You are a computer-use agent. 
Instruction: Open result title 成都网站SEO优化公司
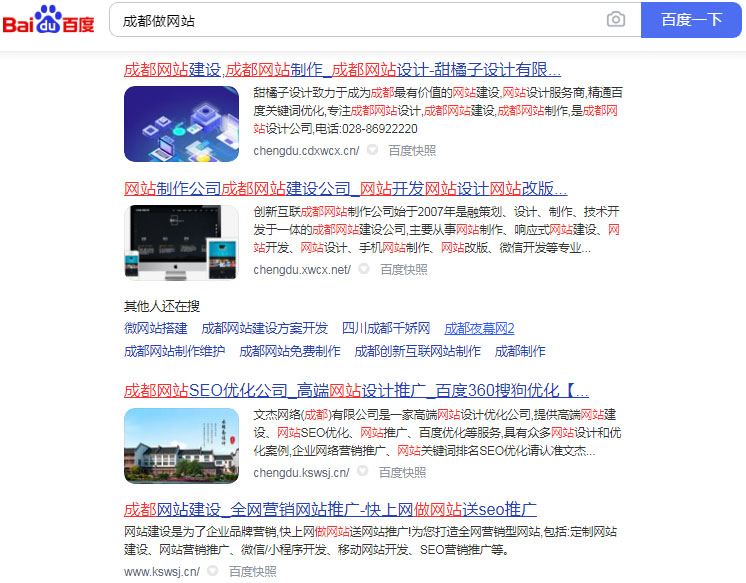tap(356, 391)
